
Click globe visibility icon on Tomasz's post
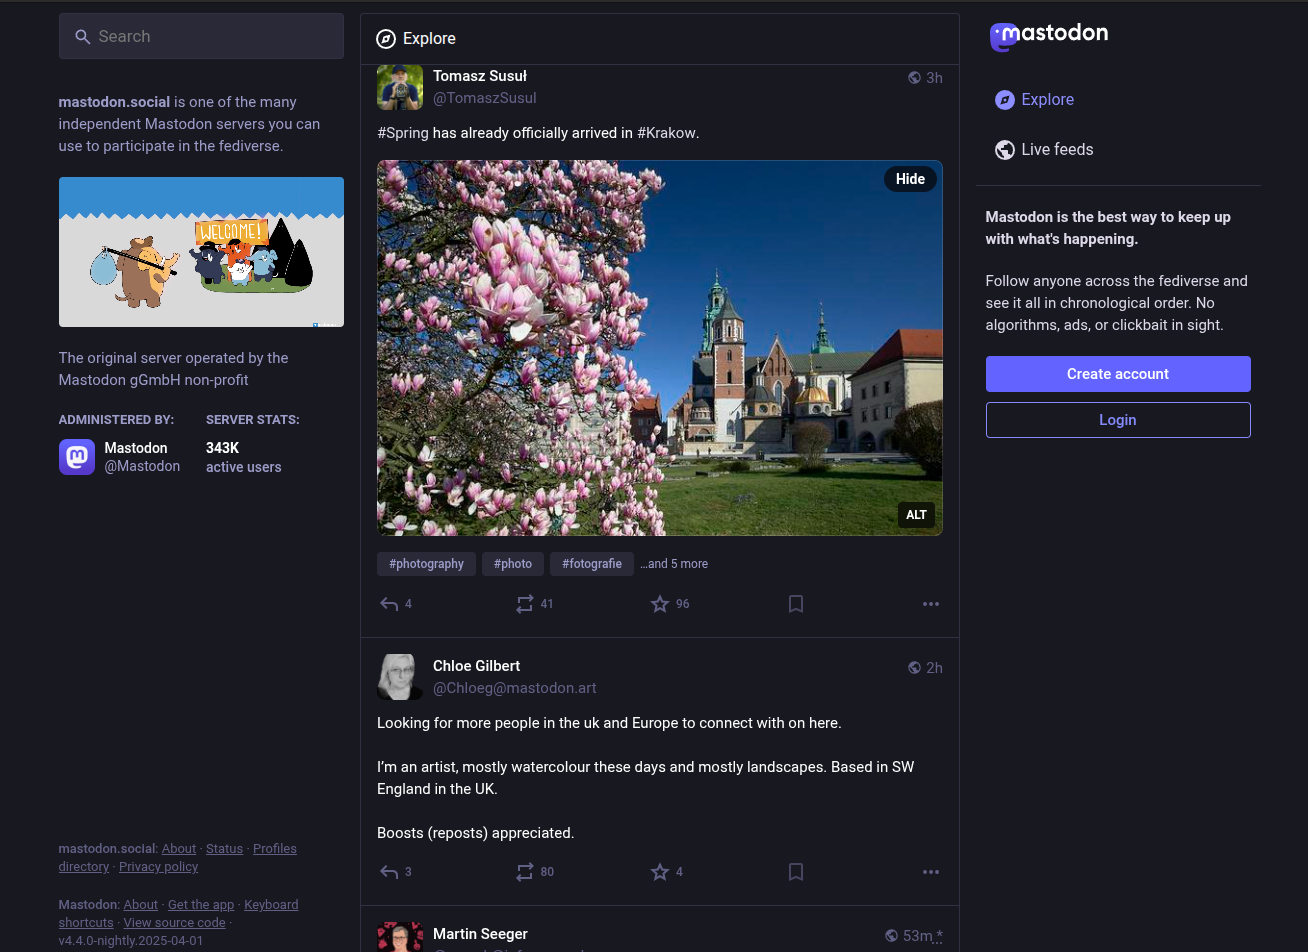914,78
